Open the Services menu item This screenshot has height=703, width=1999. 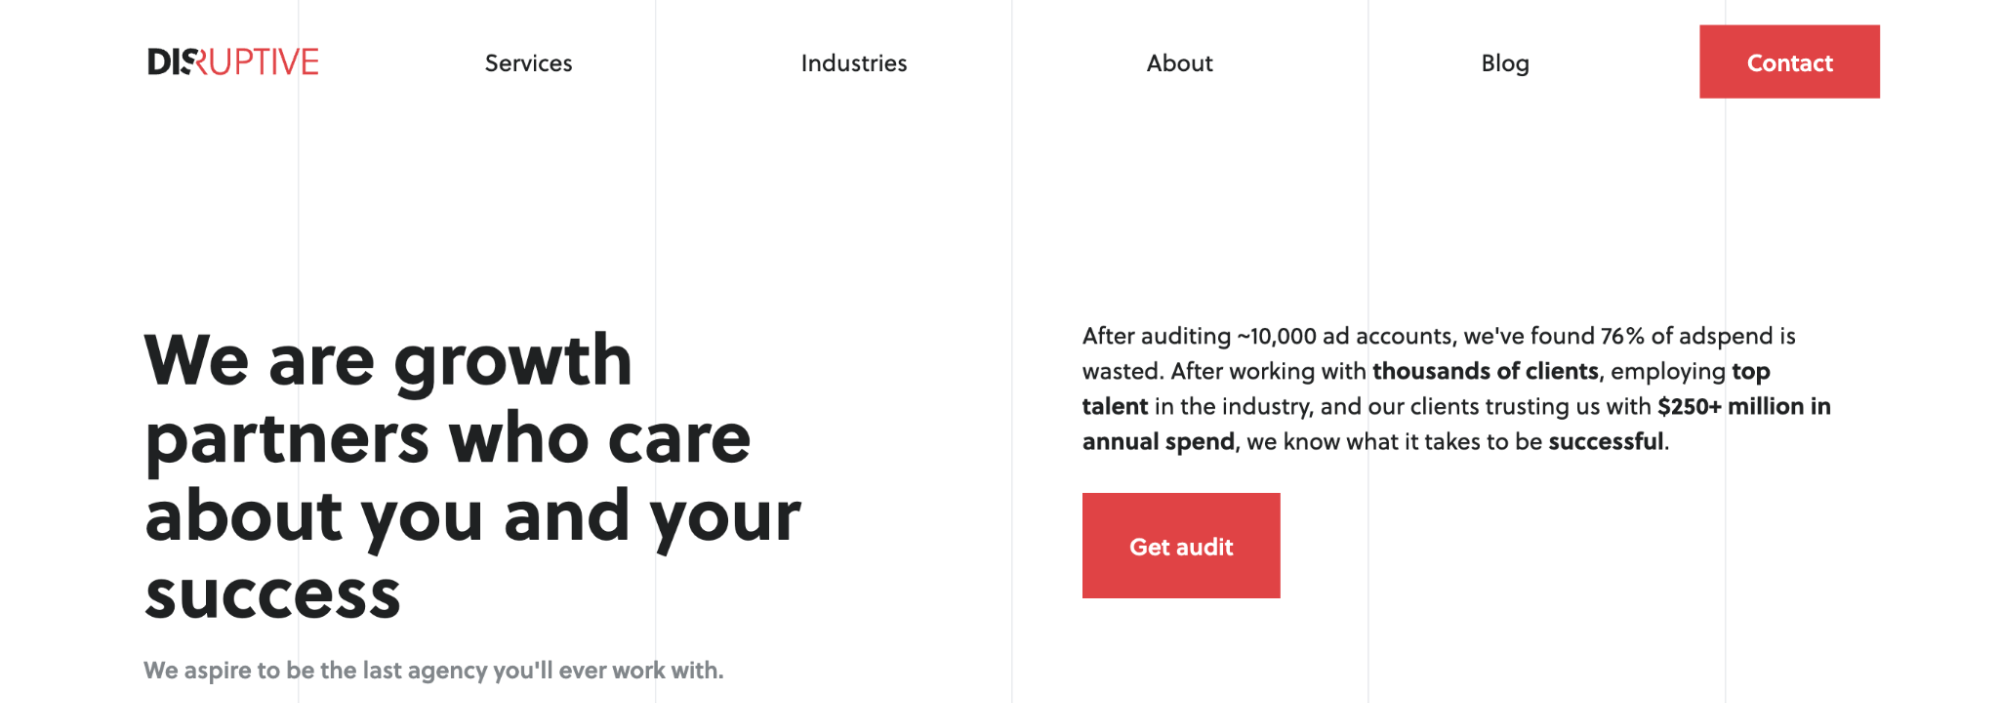(x=528, y=63)
